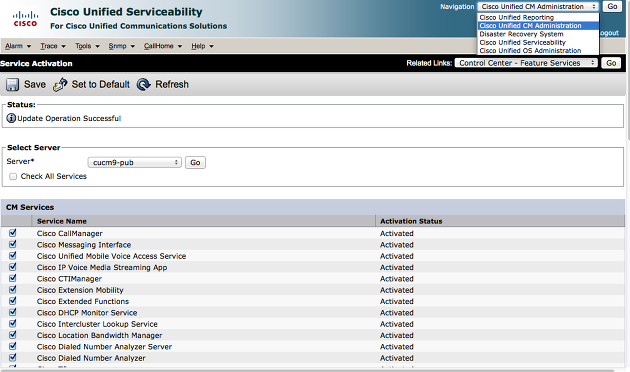Viewport: 630px width, 372px height.
Task: Click Go button next to Related Links
Action: click(x=611, y=63)
